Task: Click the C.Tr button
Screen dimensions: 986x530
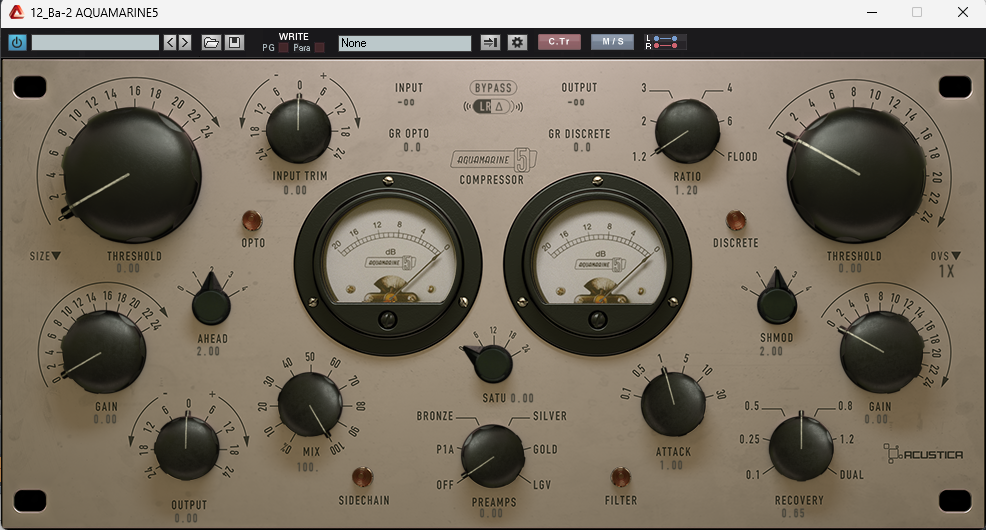Action: point(559,42)
